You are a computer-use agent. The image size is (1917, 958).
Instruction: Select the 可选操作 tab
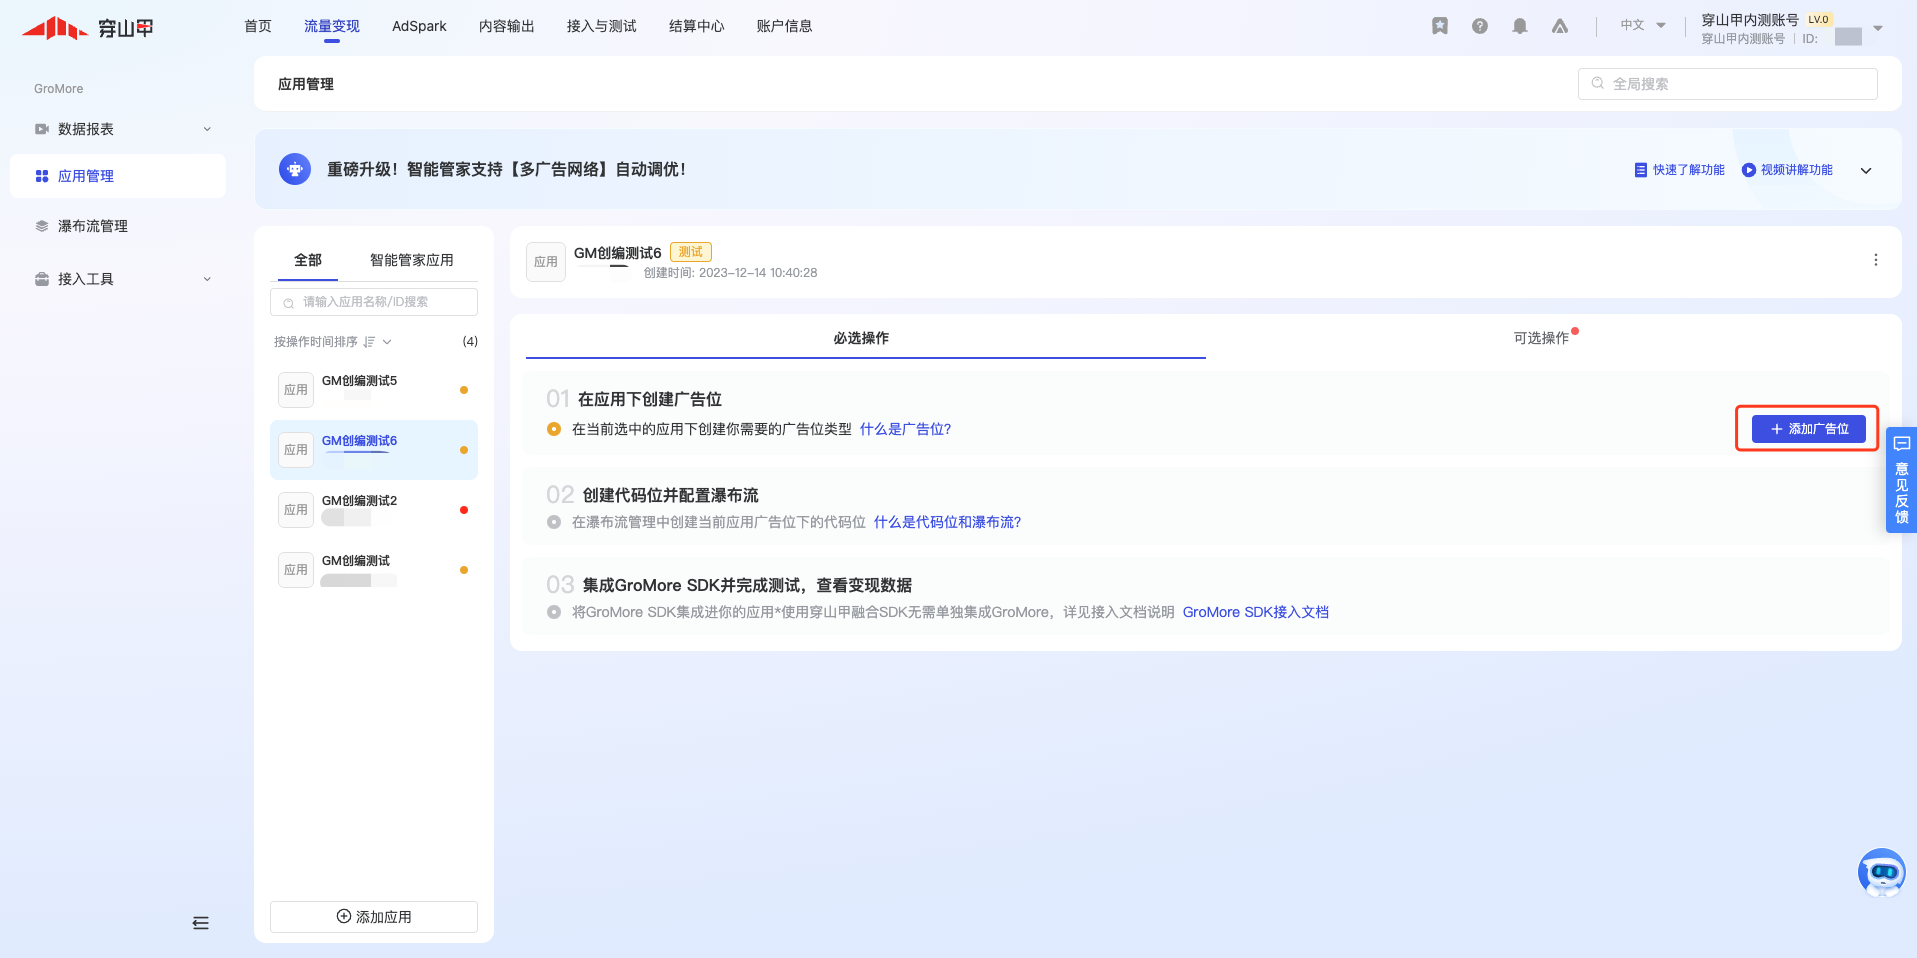pyautogui.click(x=1541, y=338)
